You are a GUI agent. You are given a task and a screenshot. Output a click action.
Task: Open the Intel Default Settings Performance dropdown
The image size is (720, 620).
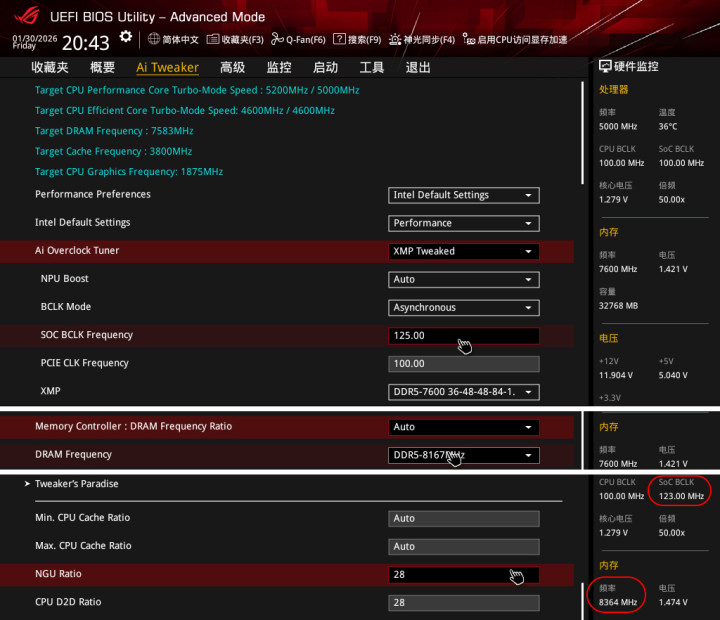tap(464, 223)
